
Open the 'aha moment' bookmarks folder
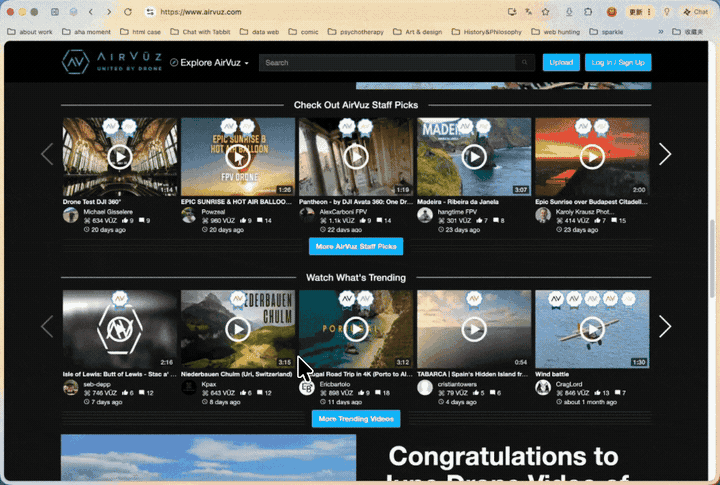[86, 32]
